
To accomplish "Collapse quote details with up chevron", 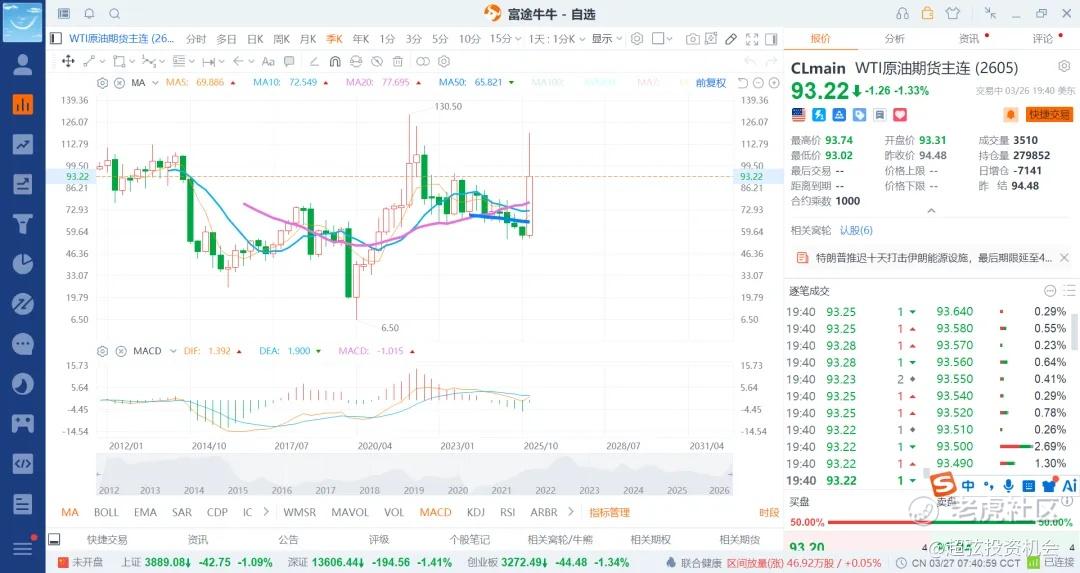I will pyautogui.click(x=931, y=211).
